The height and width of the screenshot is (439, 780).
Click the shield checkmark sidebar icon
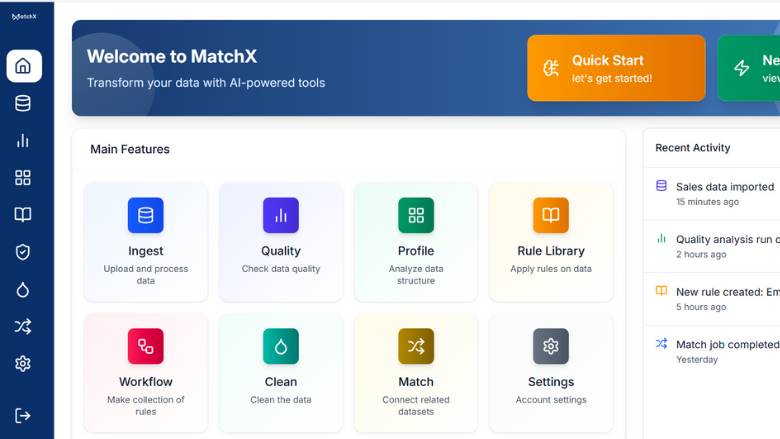coord(23,252)
